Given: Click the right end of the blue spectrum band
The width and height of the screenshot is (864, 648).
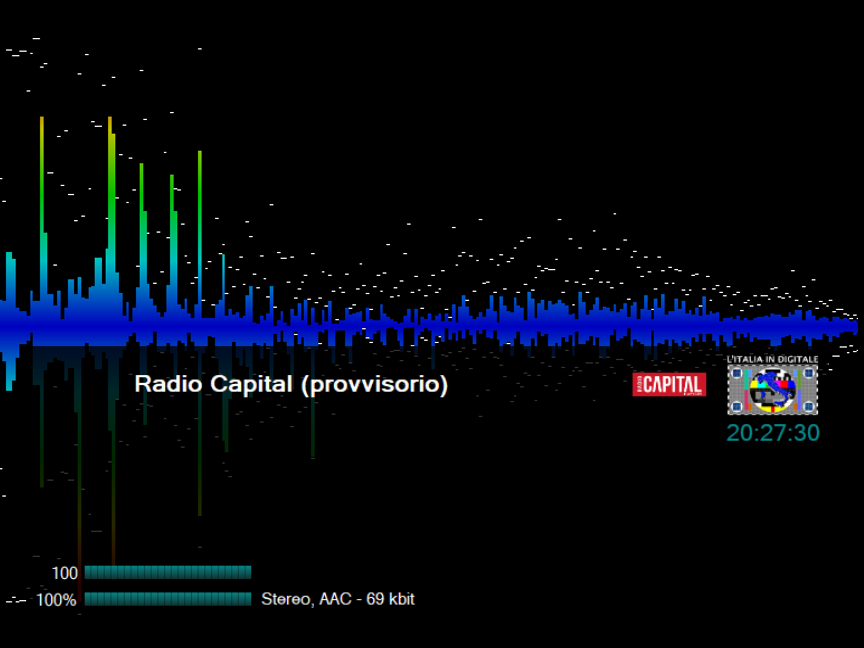Looking at the screenshot, I should click(x=850, y=326).
